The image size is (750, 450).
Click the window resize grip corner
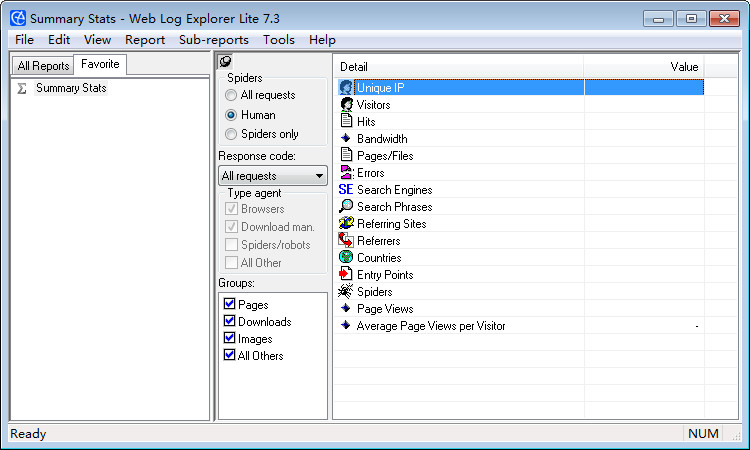point(736,436)
